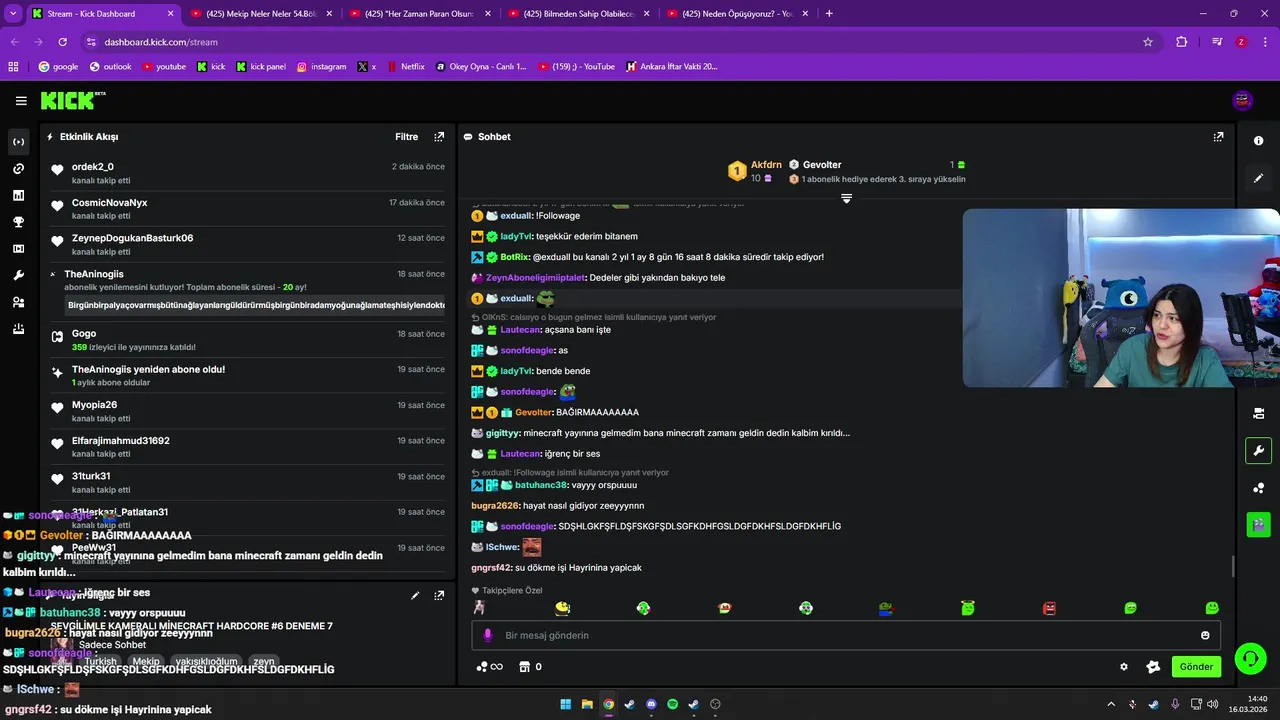
Task: Click CosmicNovaNyx follower entry
Action: pos(248,209)
